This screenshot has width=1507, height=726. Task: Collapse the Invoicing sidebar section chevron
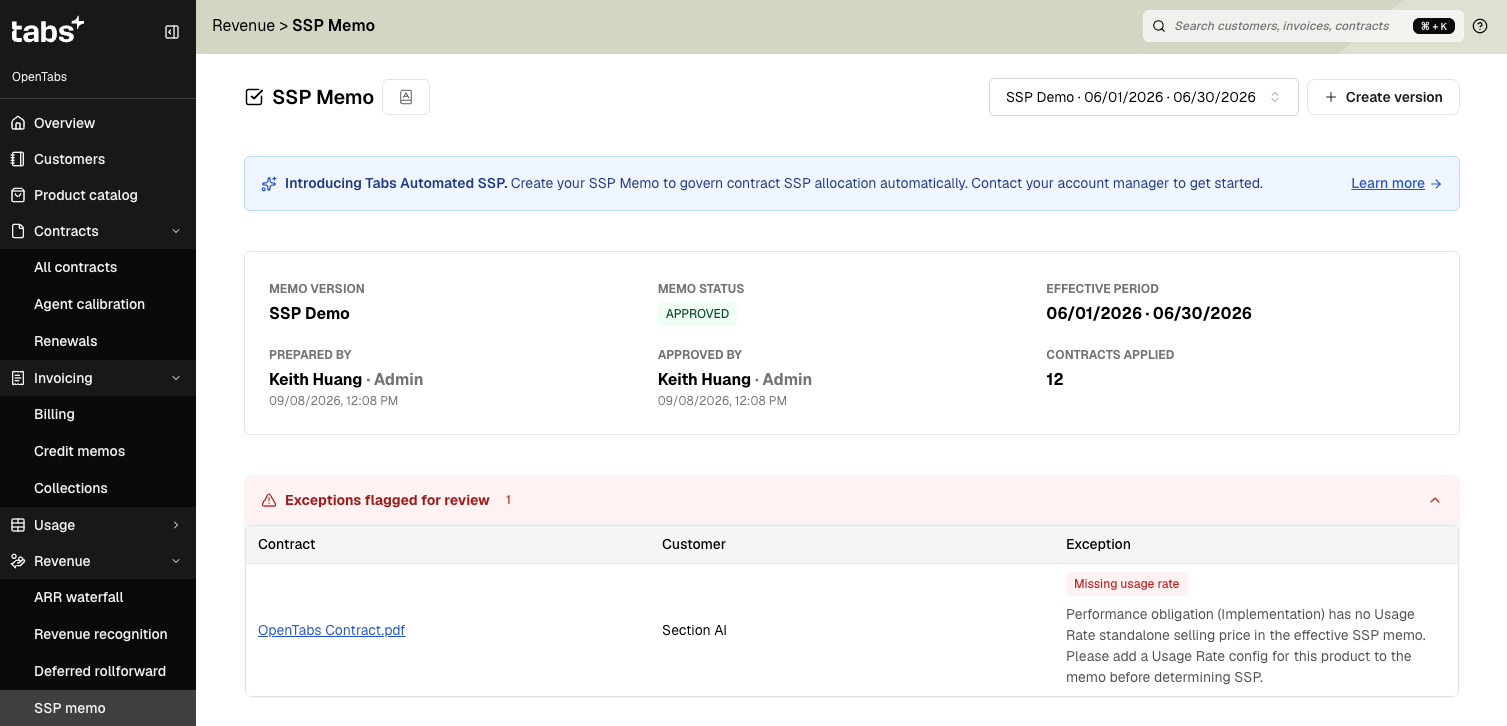tap(176, 378)
